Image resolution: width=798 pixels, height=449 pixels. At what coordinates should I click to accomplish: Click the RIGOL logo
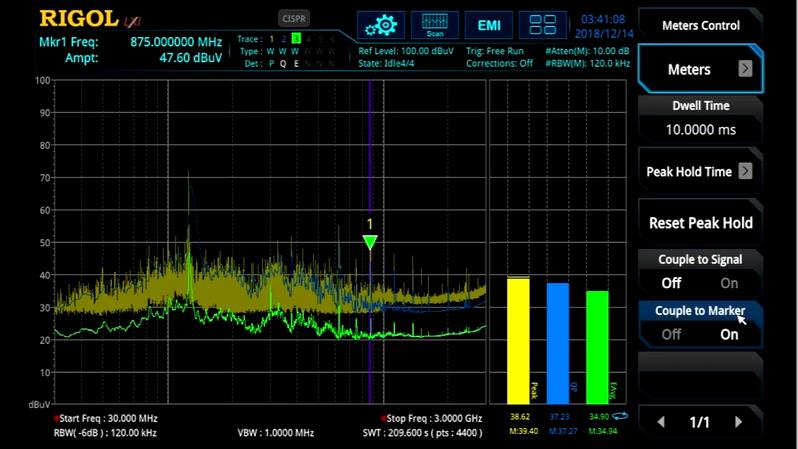pyautogui.click(x=78, y=18)
